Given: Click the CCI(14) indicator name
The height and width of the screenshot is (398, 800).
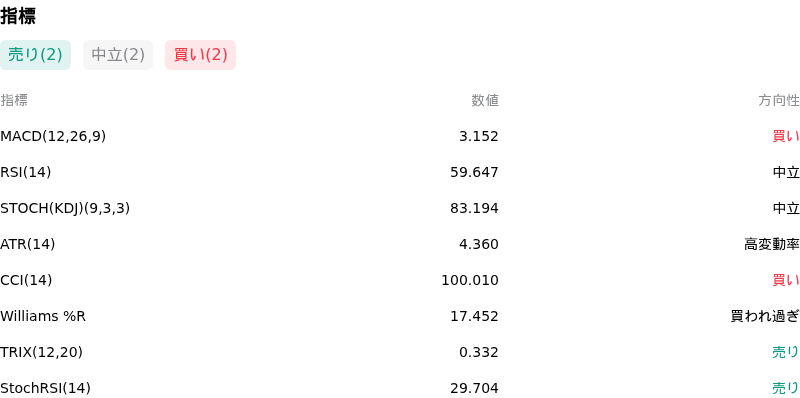Looking at the screenshot, I should tap(26, 280).
